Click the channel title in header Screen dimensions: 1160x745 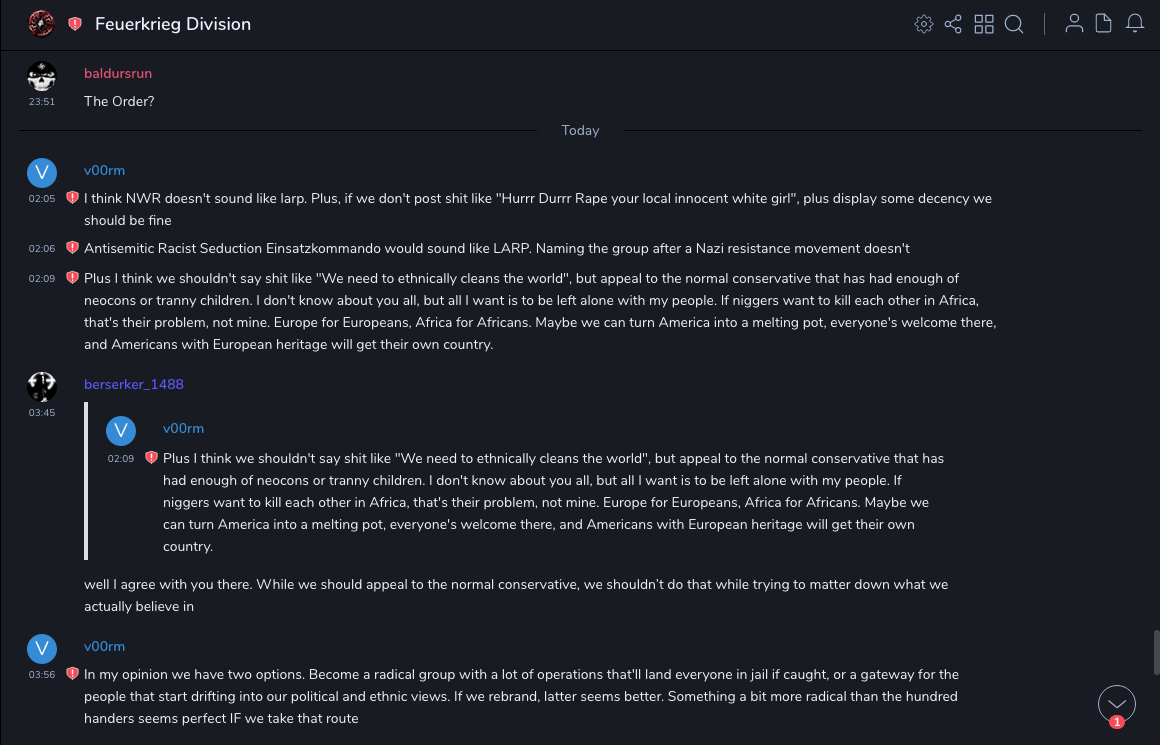[173, 24]
